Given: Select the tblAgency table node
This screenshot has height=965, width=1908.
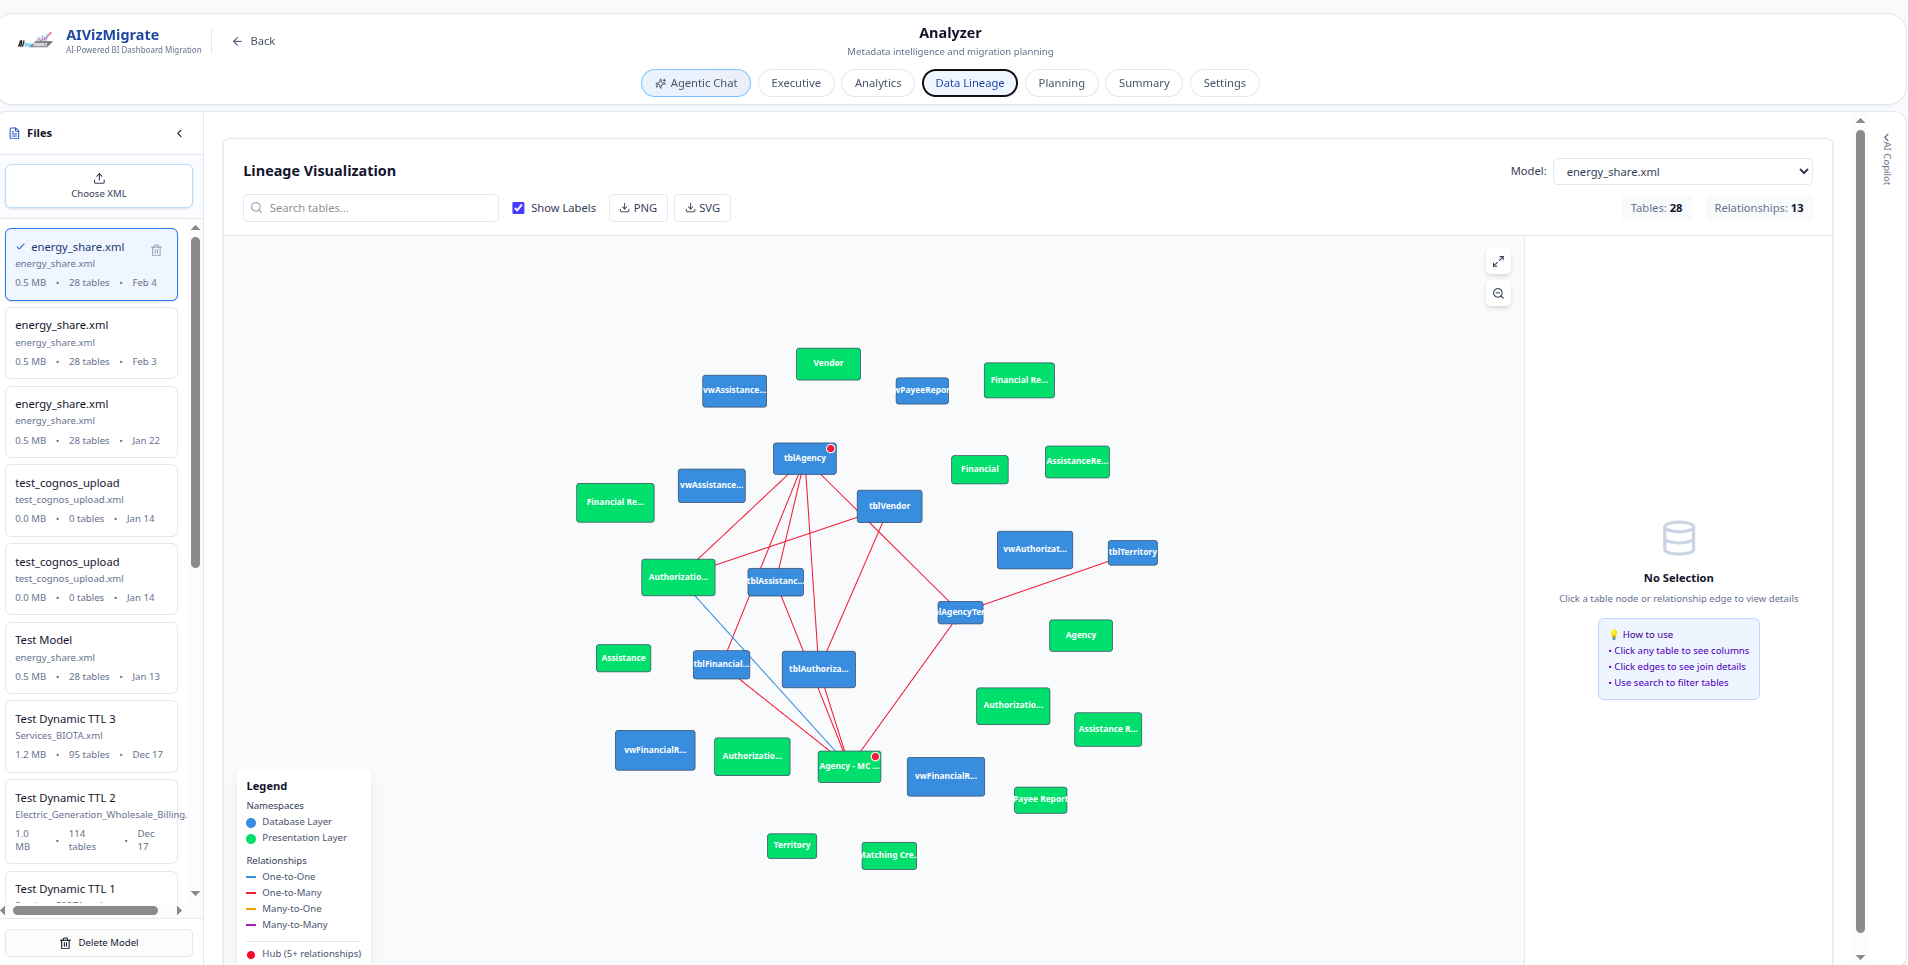Looking at the screenshot, I should (805, 458).
